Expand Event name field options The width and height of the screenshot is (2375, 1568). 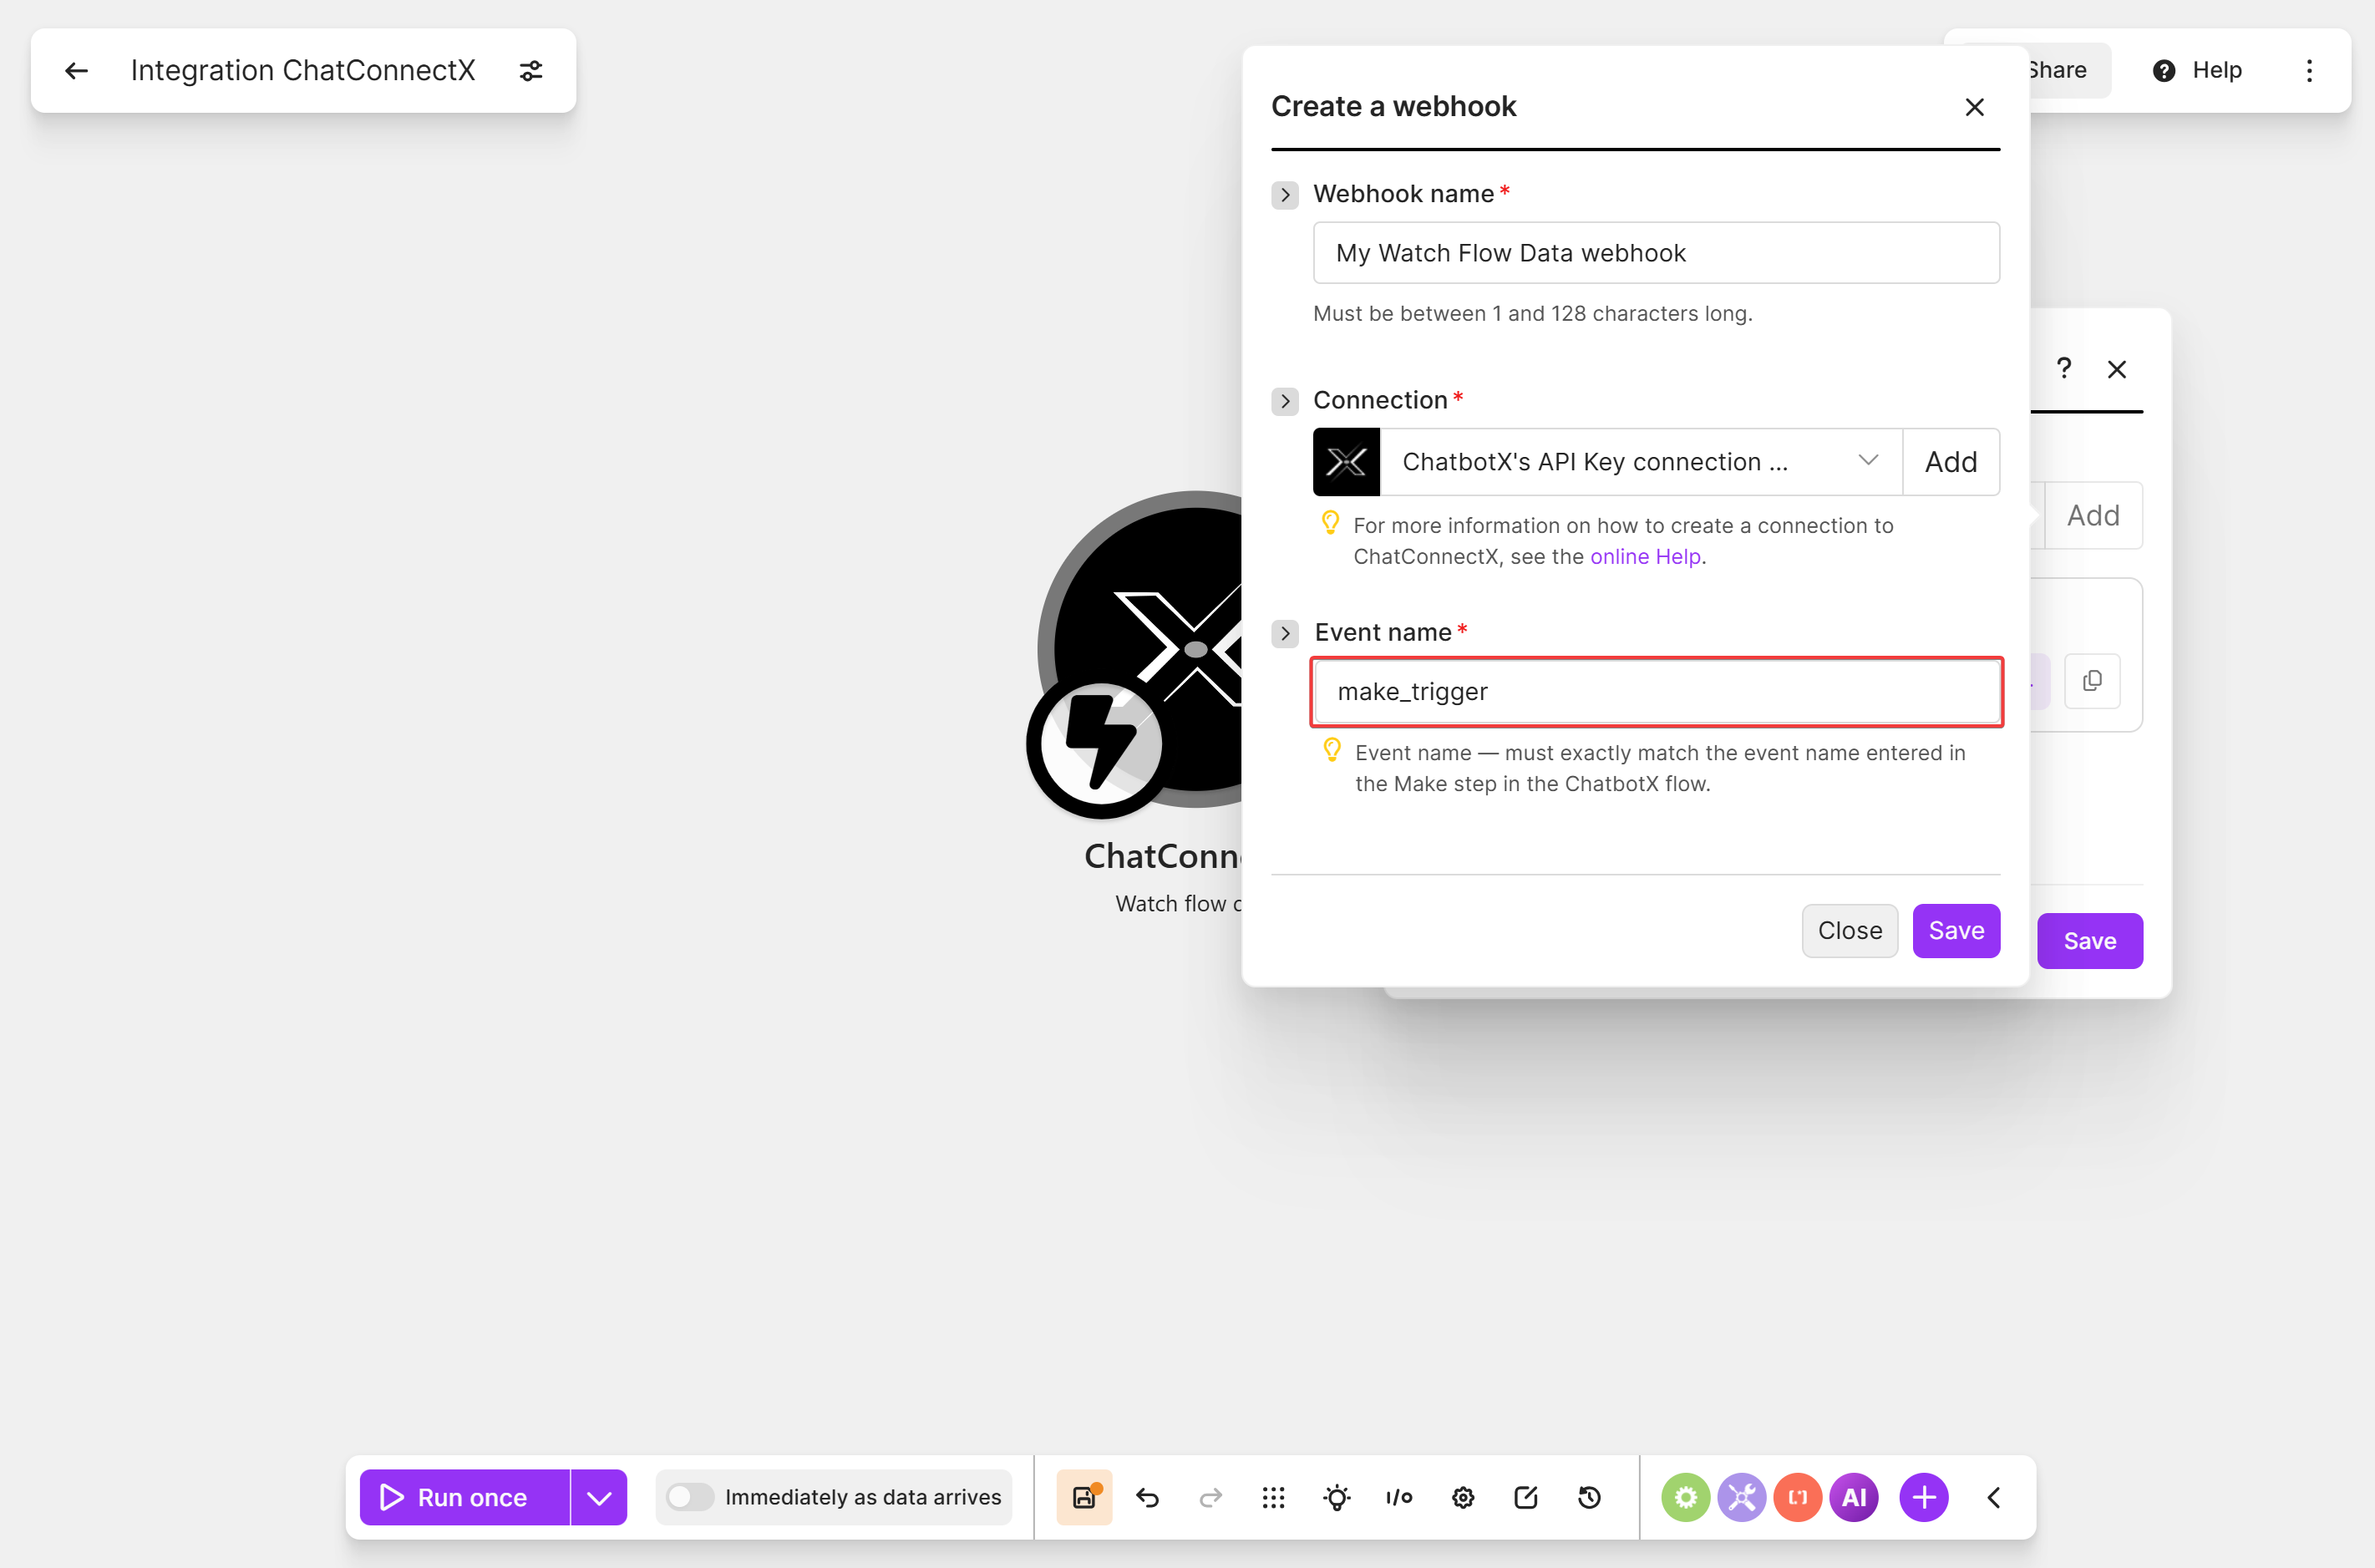(x=1285, y=633)
